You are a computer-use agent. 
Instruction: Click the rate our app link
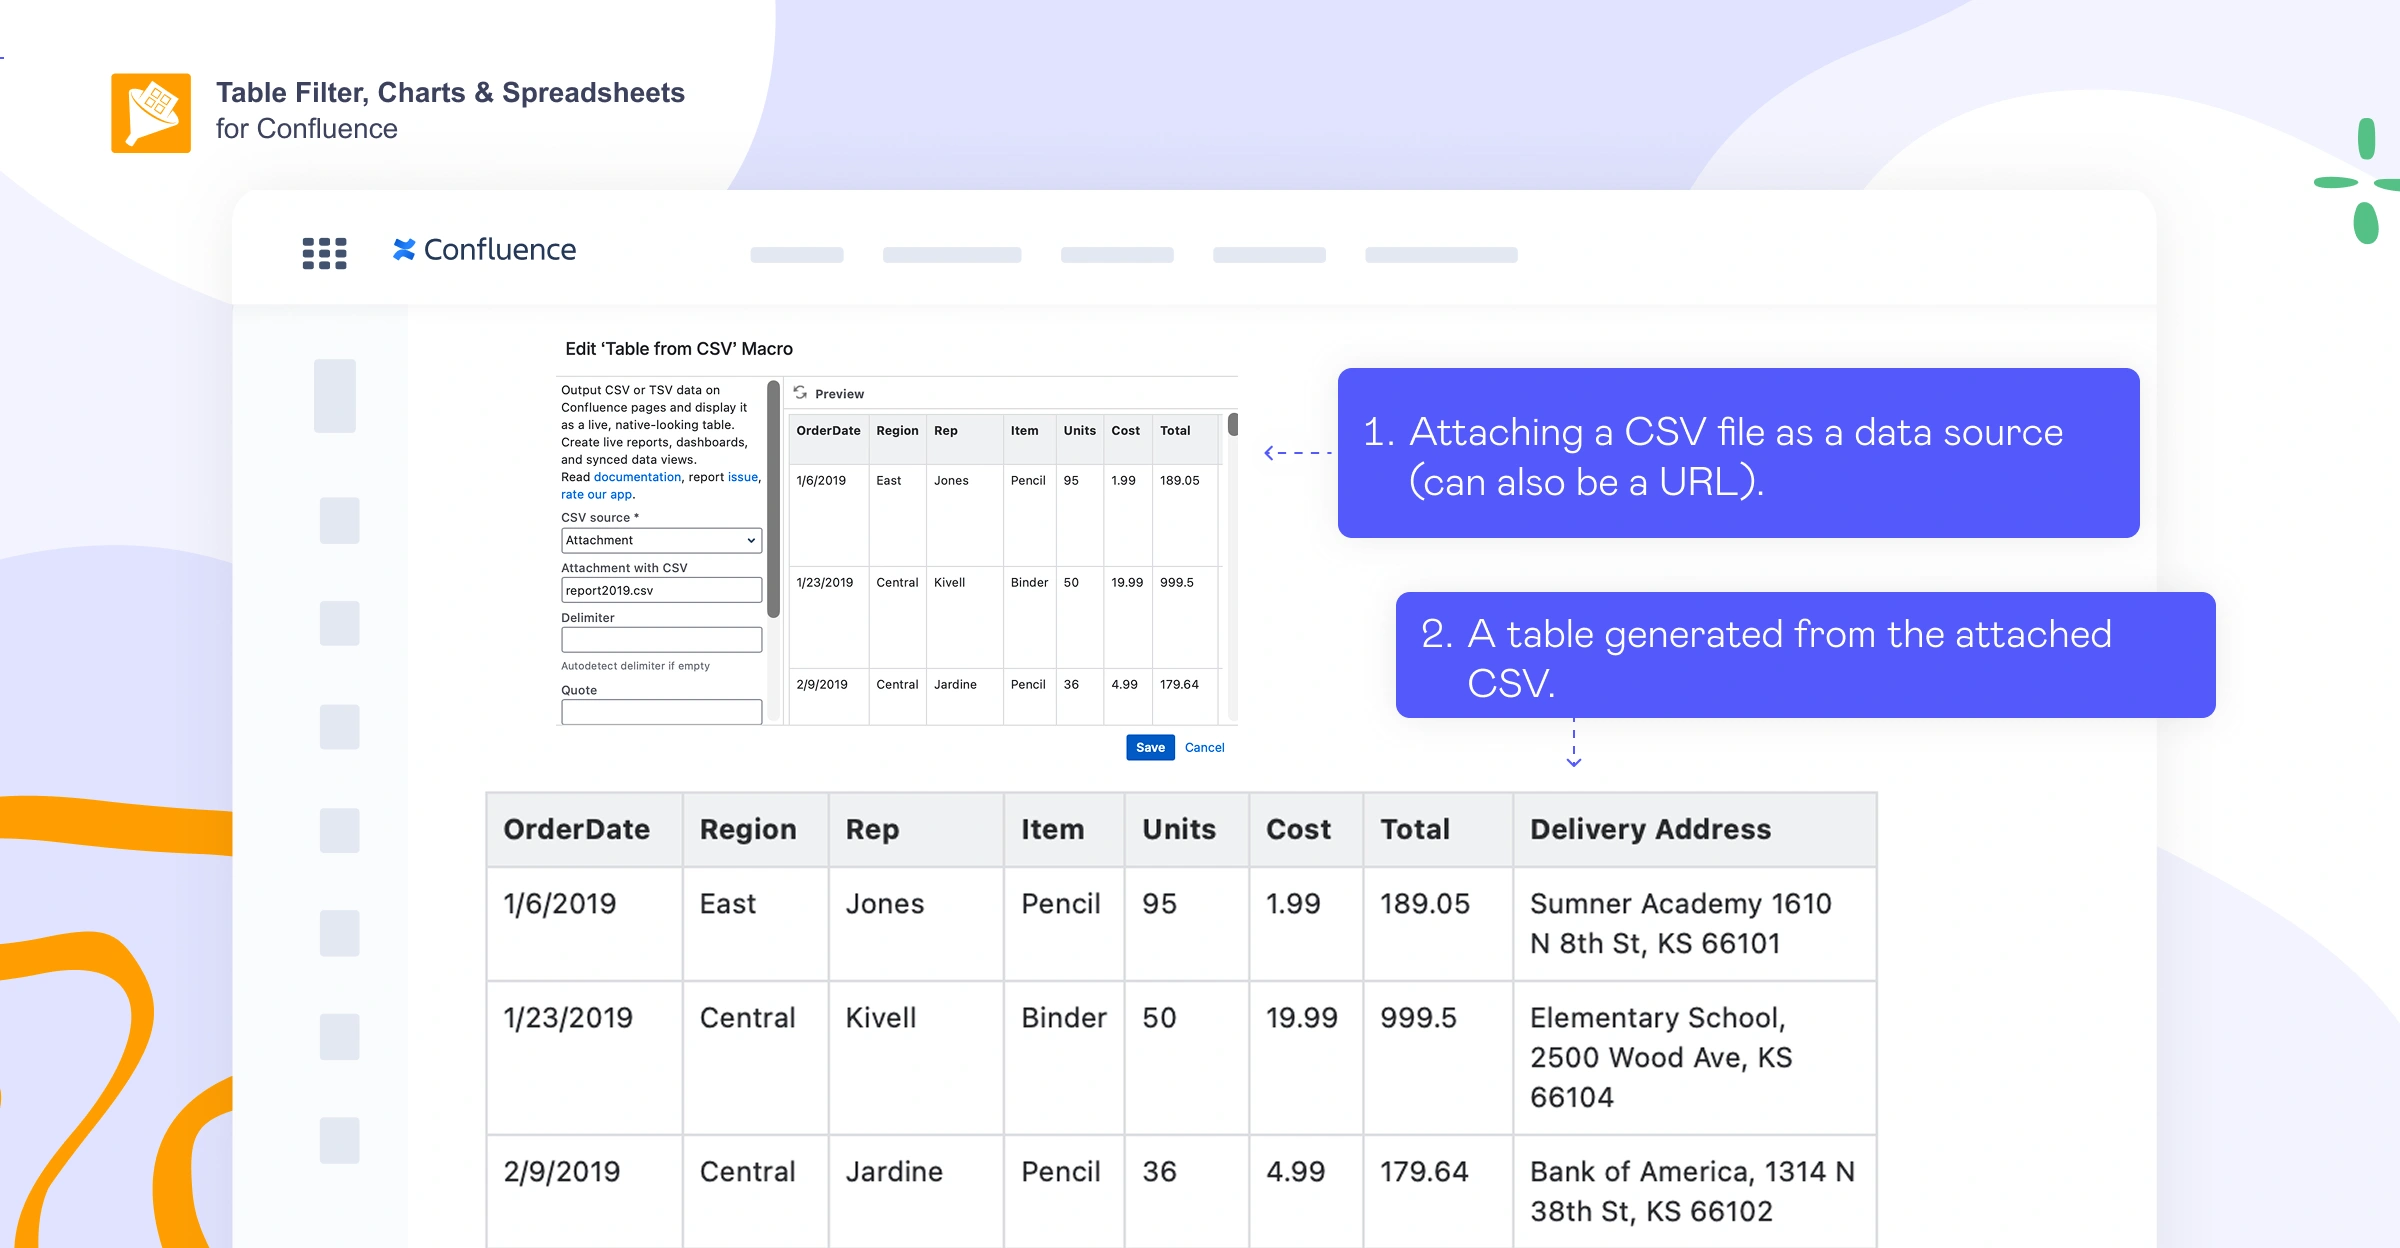[594, 494]
